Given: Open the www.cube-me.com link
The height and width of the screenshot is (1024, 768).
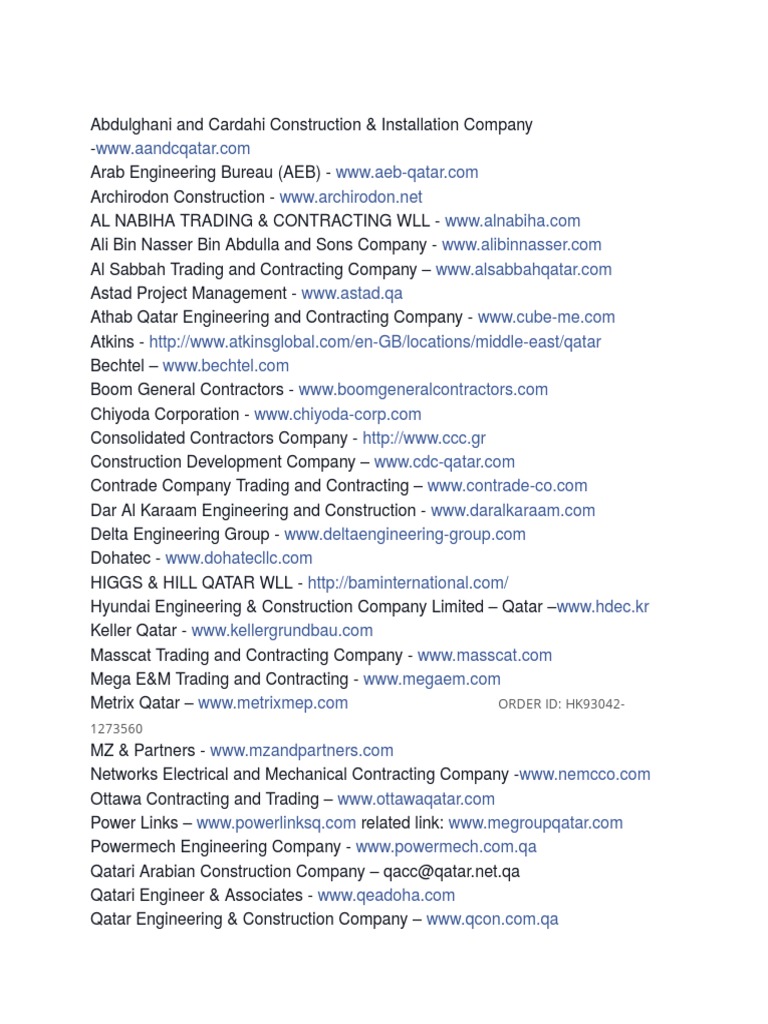Looking at the screenshot, I should (x=546, y=318).
